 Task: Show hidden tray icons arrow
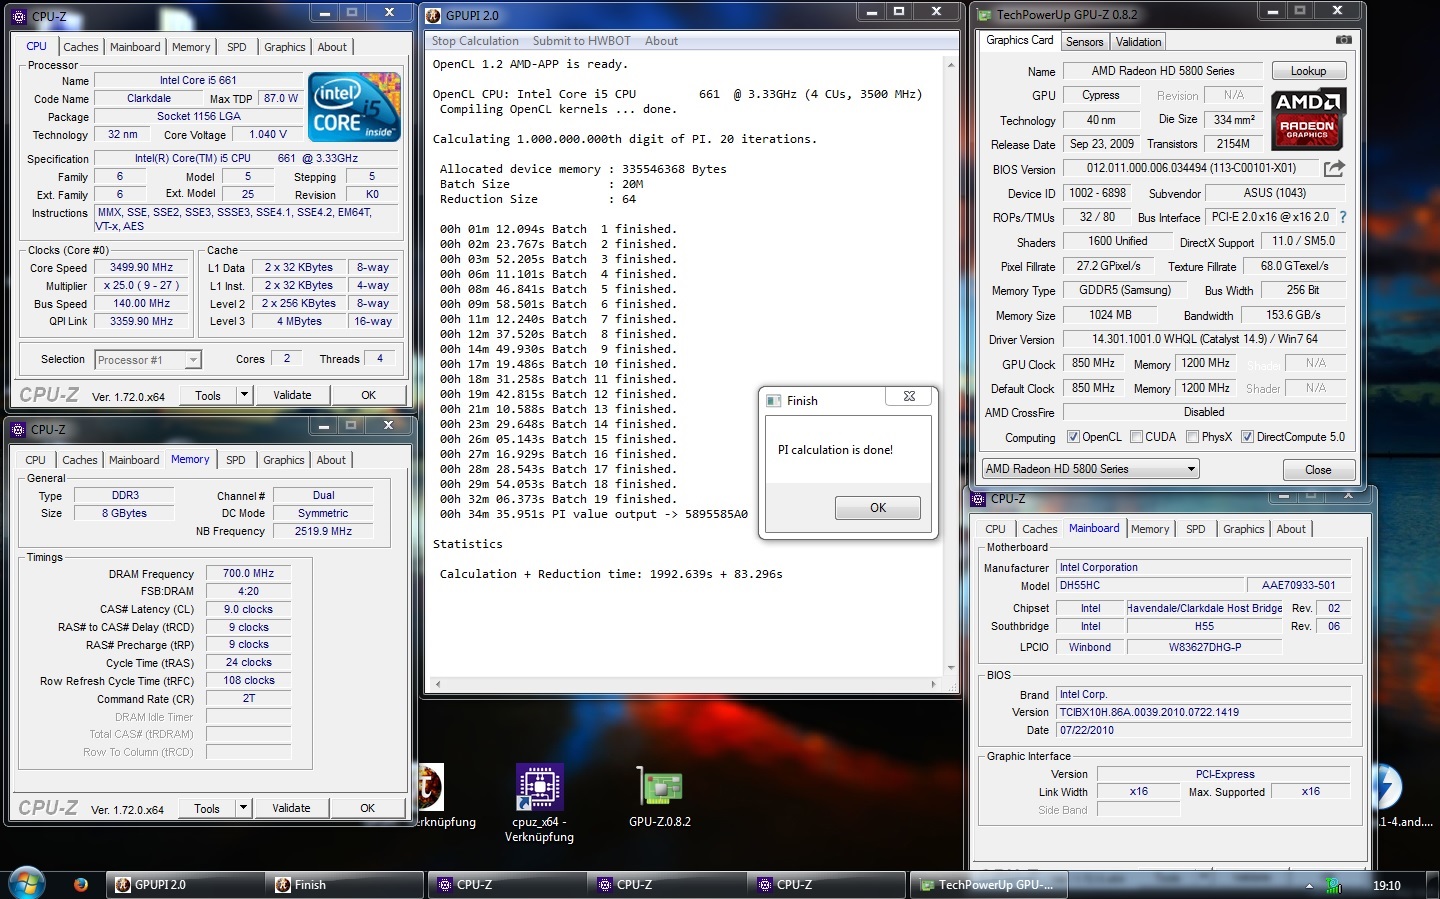(1309, 885)
